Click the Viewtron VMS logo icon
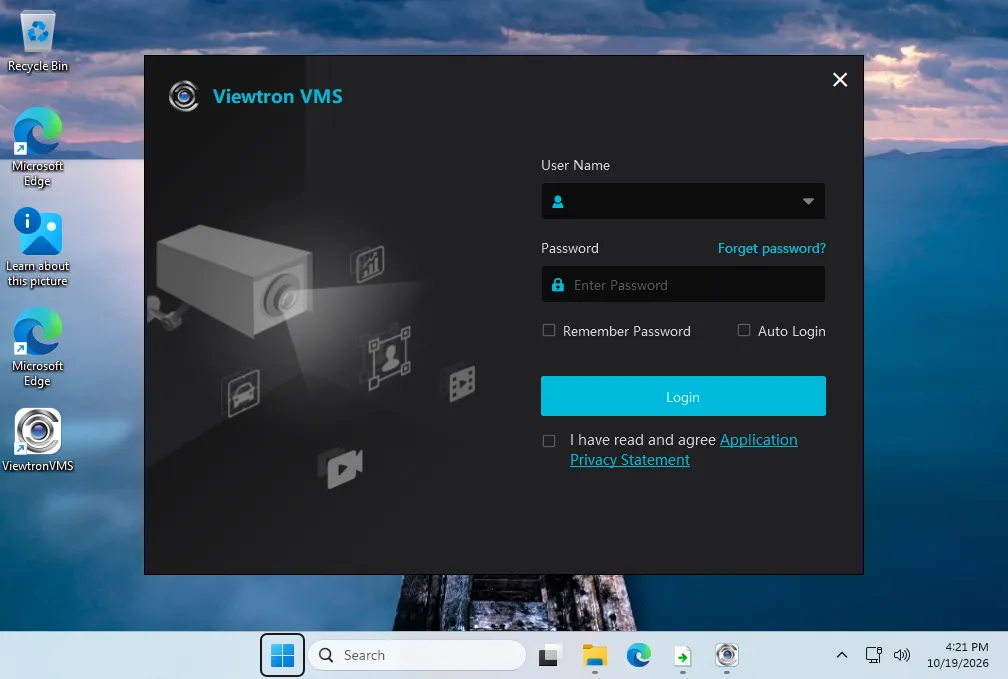 (x=184, y=96)
